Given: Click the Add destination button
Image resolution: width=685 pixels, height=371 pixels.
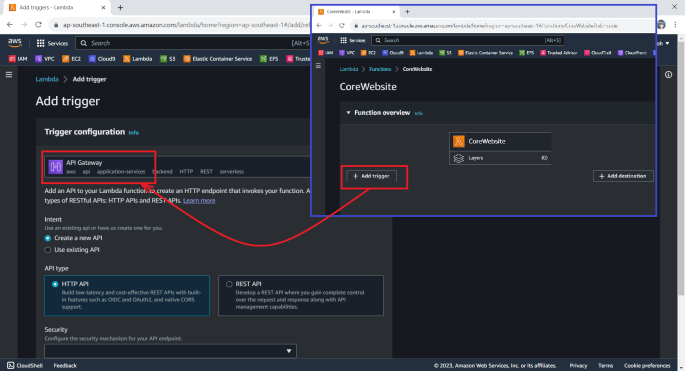Looking at the screenshot, I should [x=623, y=176].
